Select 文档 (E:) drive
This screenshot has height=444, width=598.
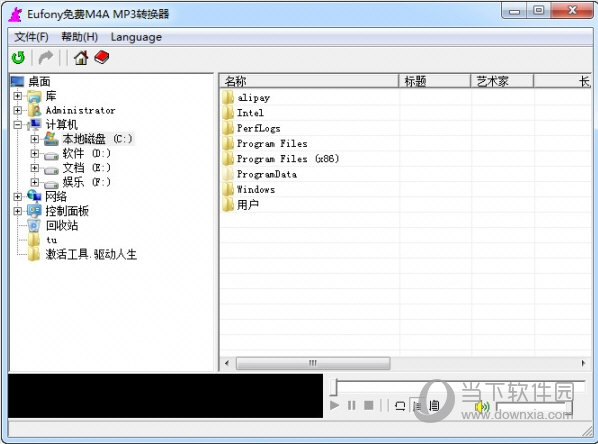tap(87, 168)
